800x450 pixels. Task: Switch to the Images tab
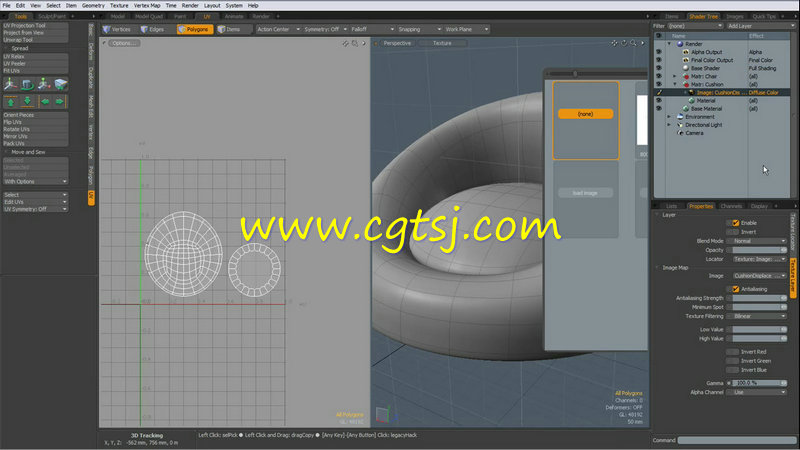coord(735,16)
